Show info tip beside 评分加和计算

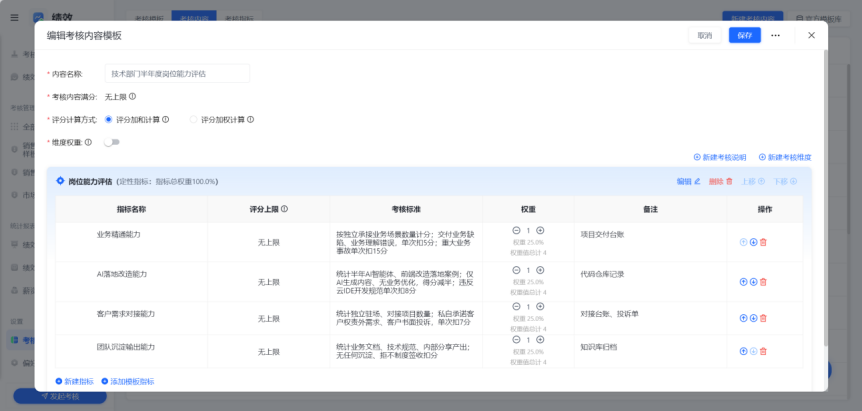[x=165, y=119]
